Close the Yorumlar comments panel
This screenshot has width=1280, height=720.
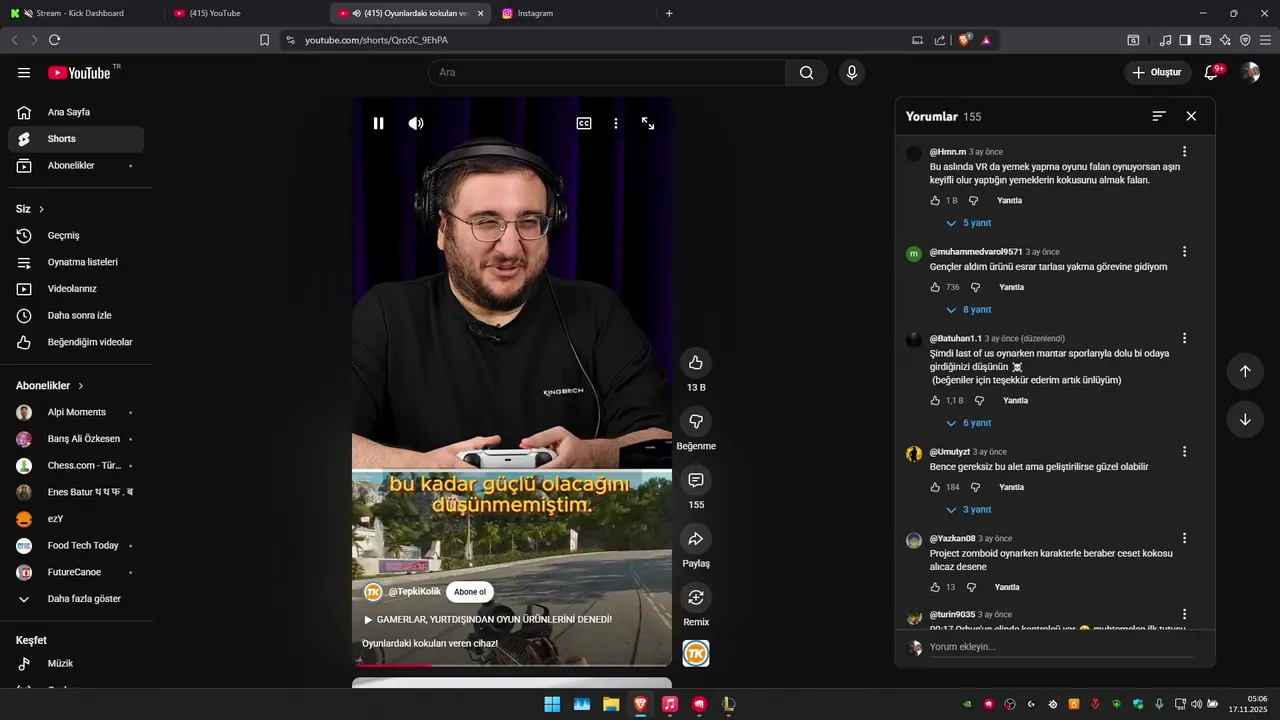click(x=1191, y=116)
